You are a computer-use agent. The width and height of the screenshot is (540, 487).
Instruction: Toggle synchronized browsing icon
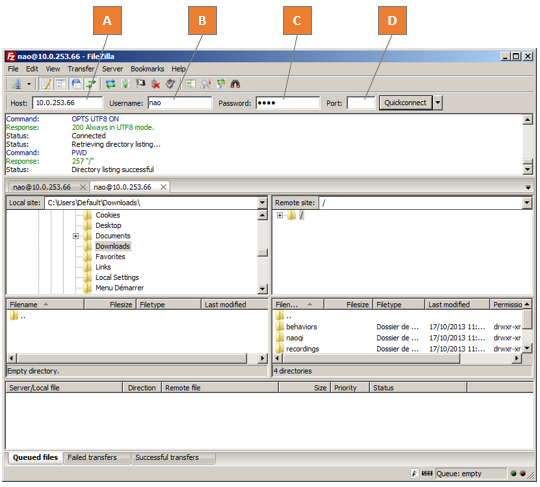point(220,84)
